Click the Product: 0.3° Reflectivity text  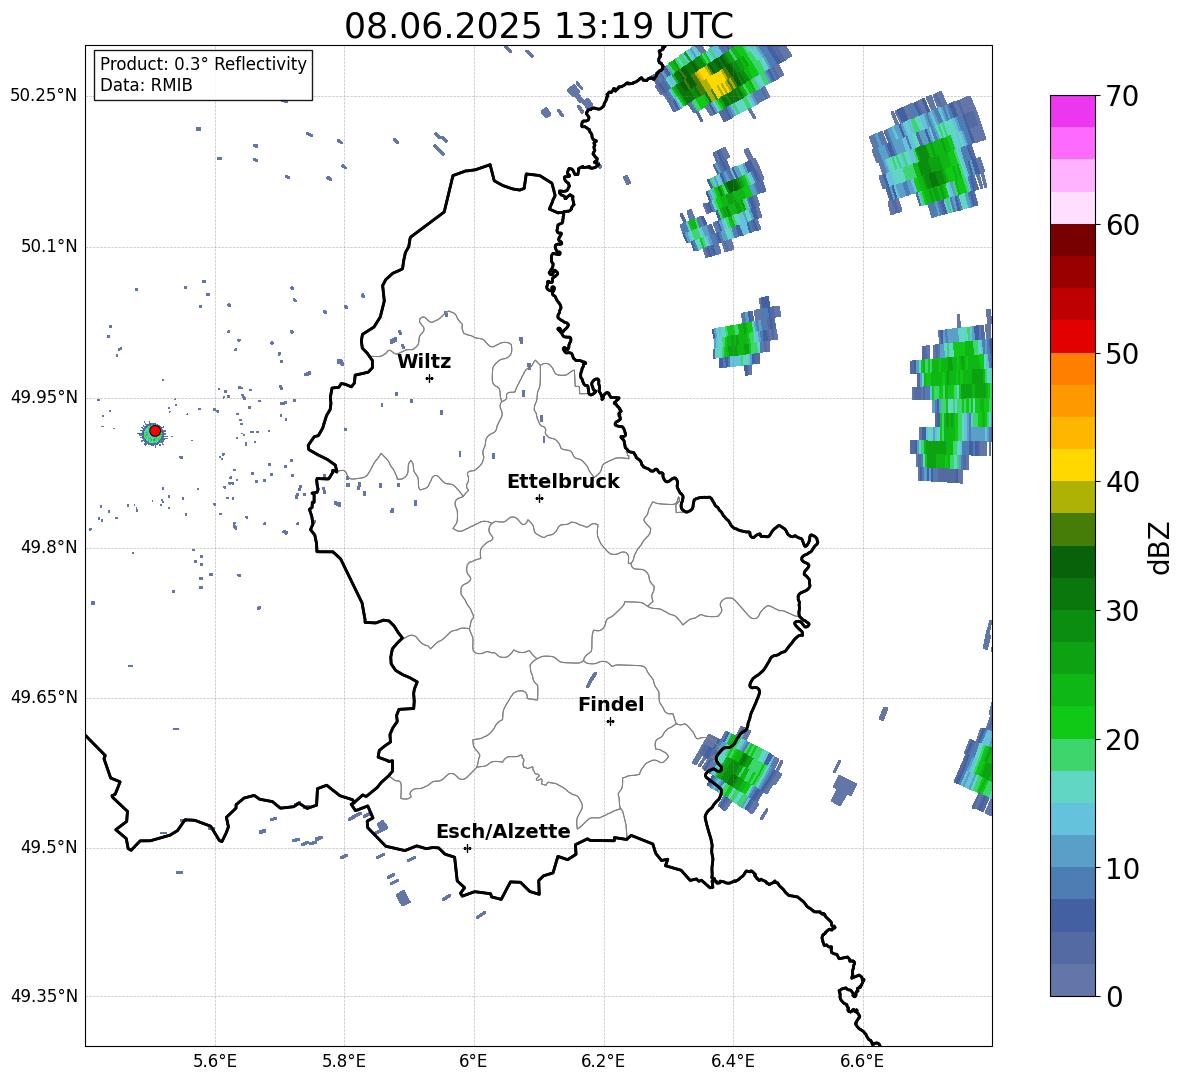203,64
